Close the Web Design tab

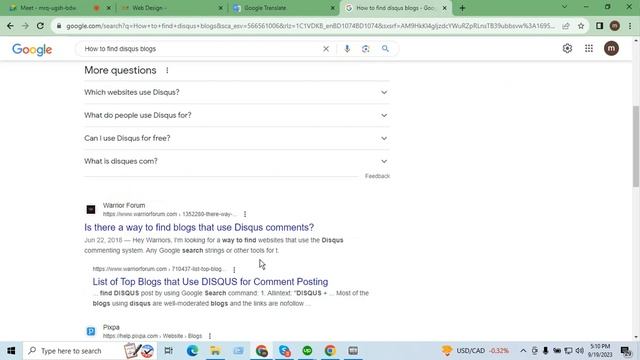pyautogui.click(x=221, y=8)
